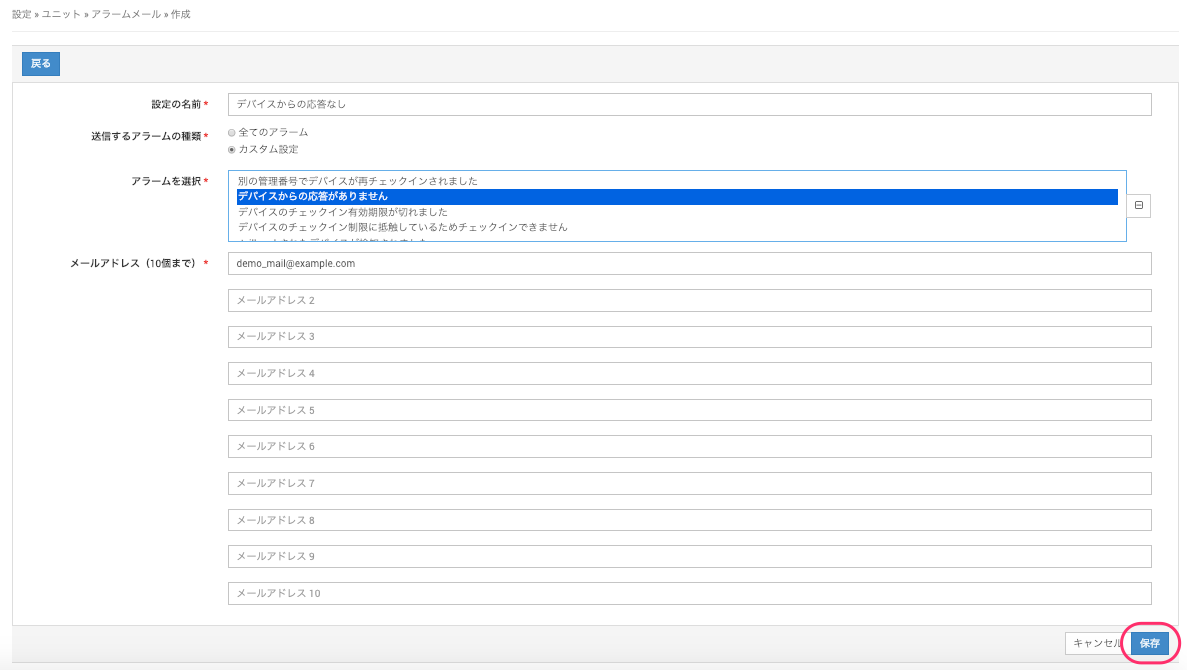Focus the メールアドレス 2 input field
Viewport: 1187px width, 670px height.
click(689, 300)
